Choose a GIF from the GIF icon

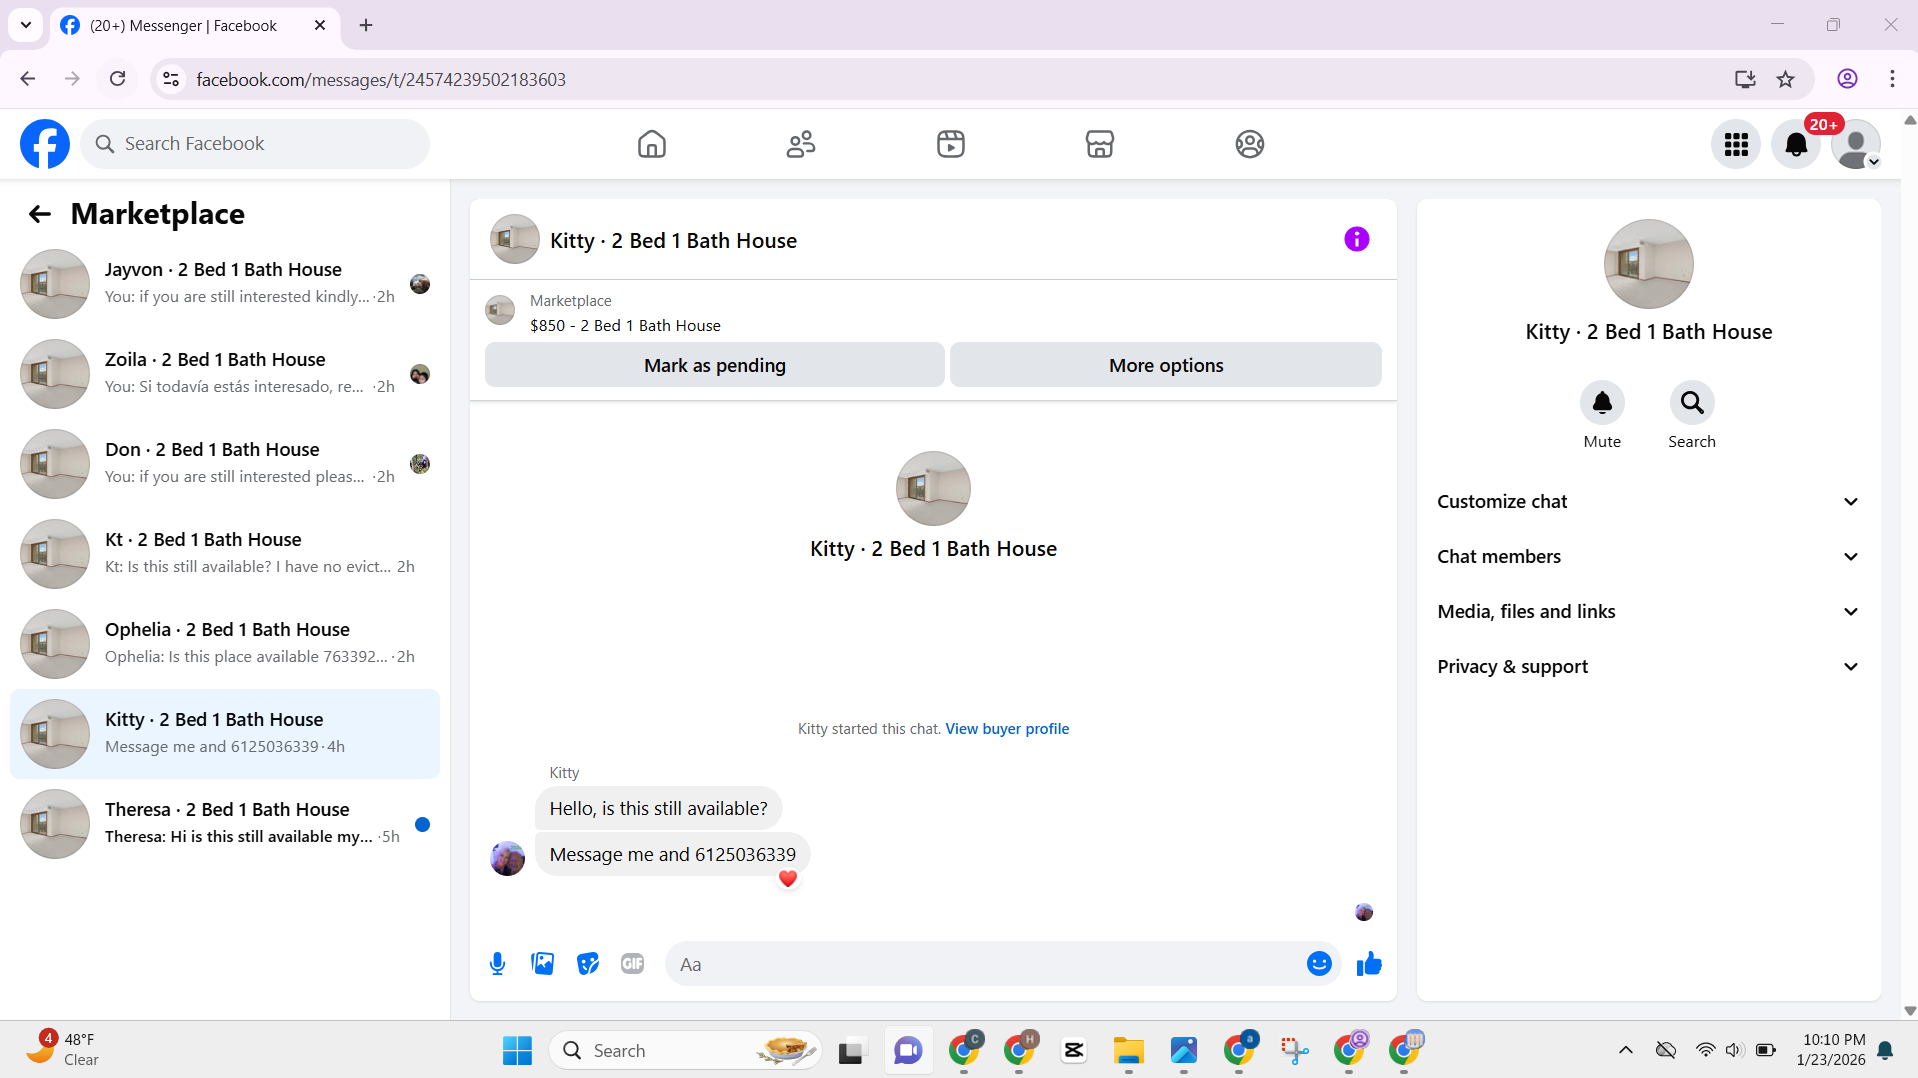(633, 964)
